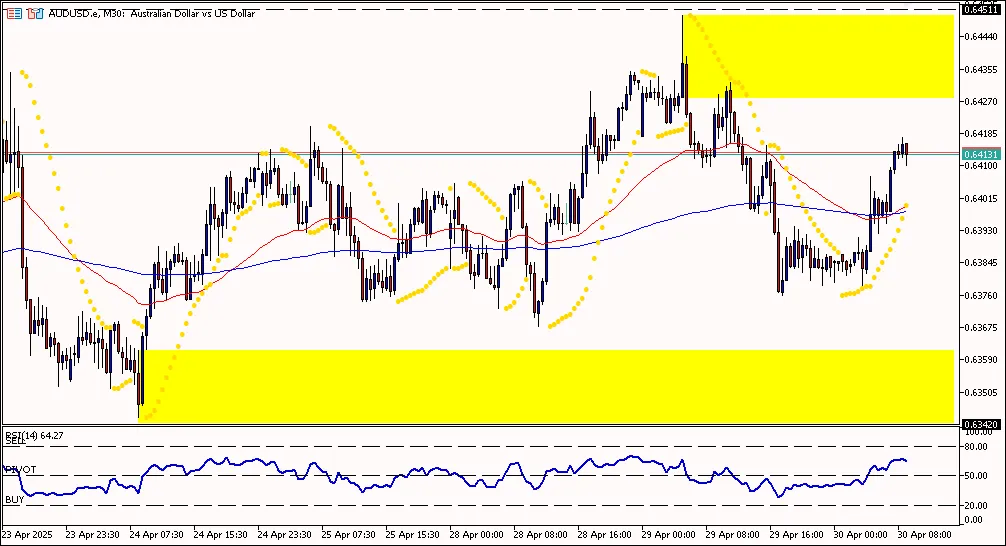Select the lower yellow zone rectangle
This screenshot has height=546, width=1006.
point(547,386)
